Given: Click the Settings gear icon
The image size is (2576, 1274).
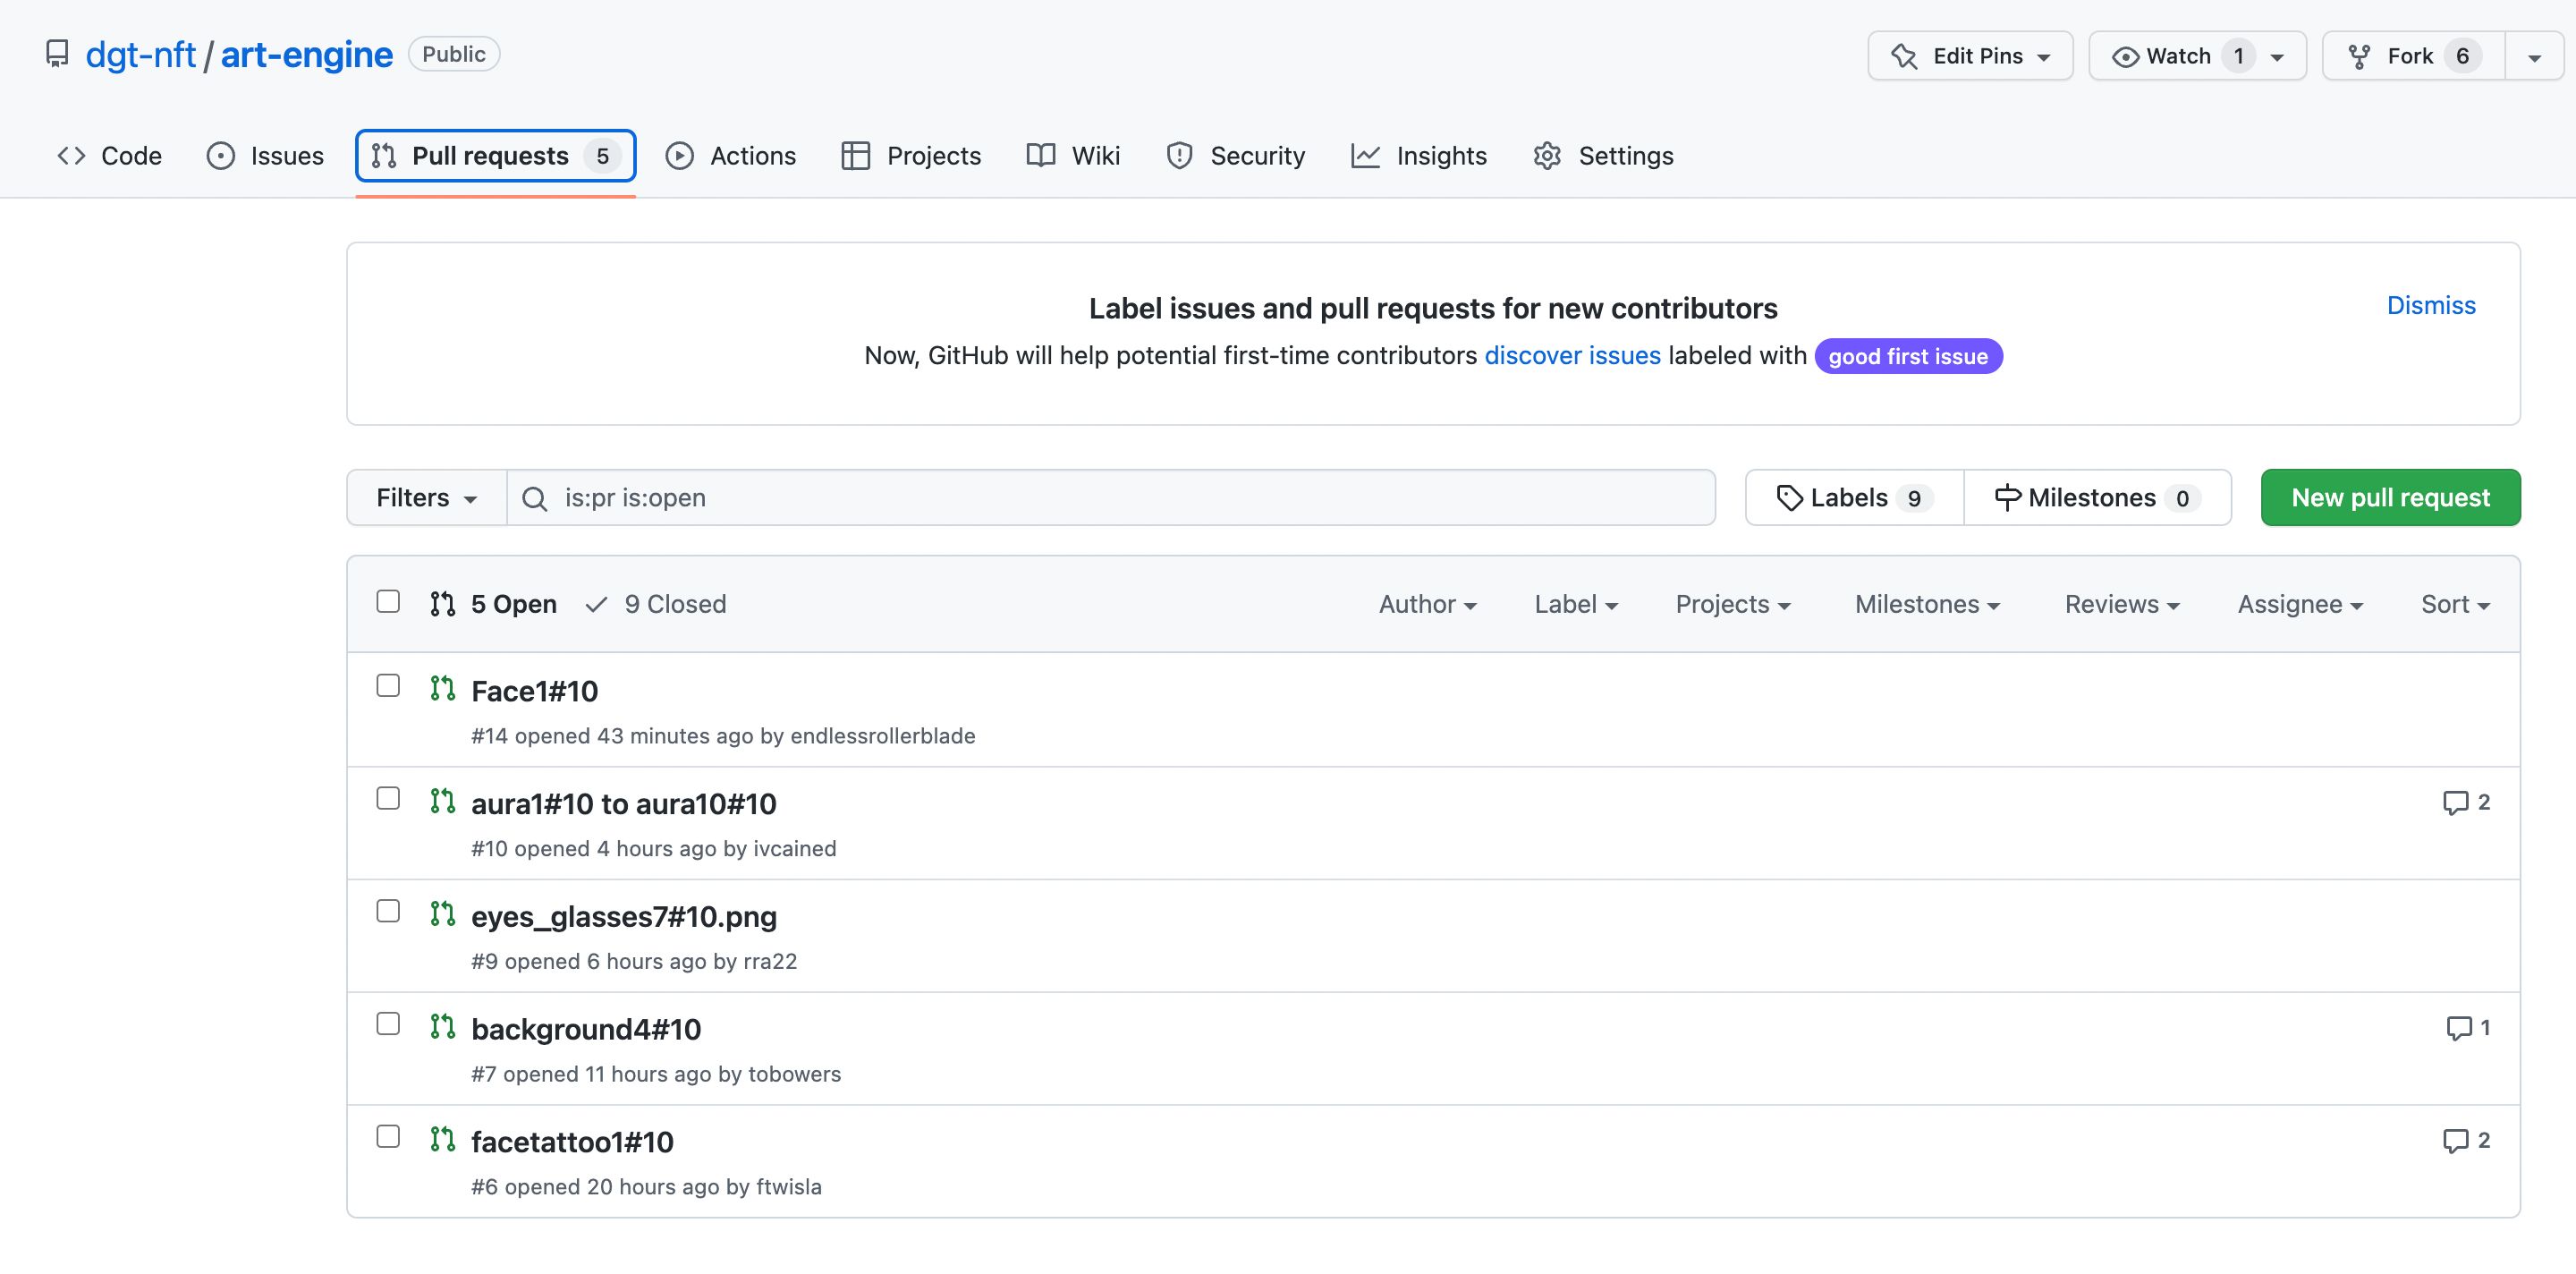Looking at the screenshot, I should pos(1547,156).
